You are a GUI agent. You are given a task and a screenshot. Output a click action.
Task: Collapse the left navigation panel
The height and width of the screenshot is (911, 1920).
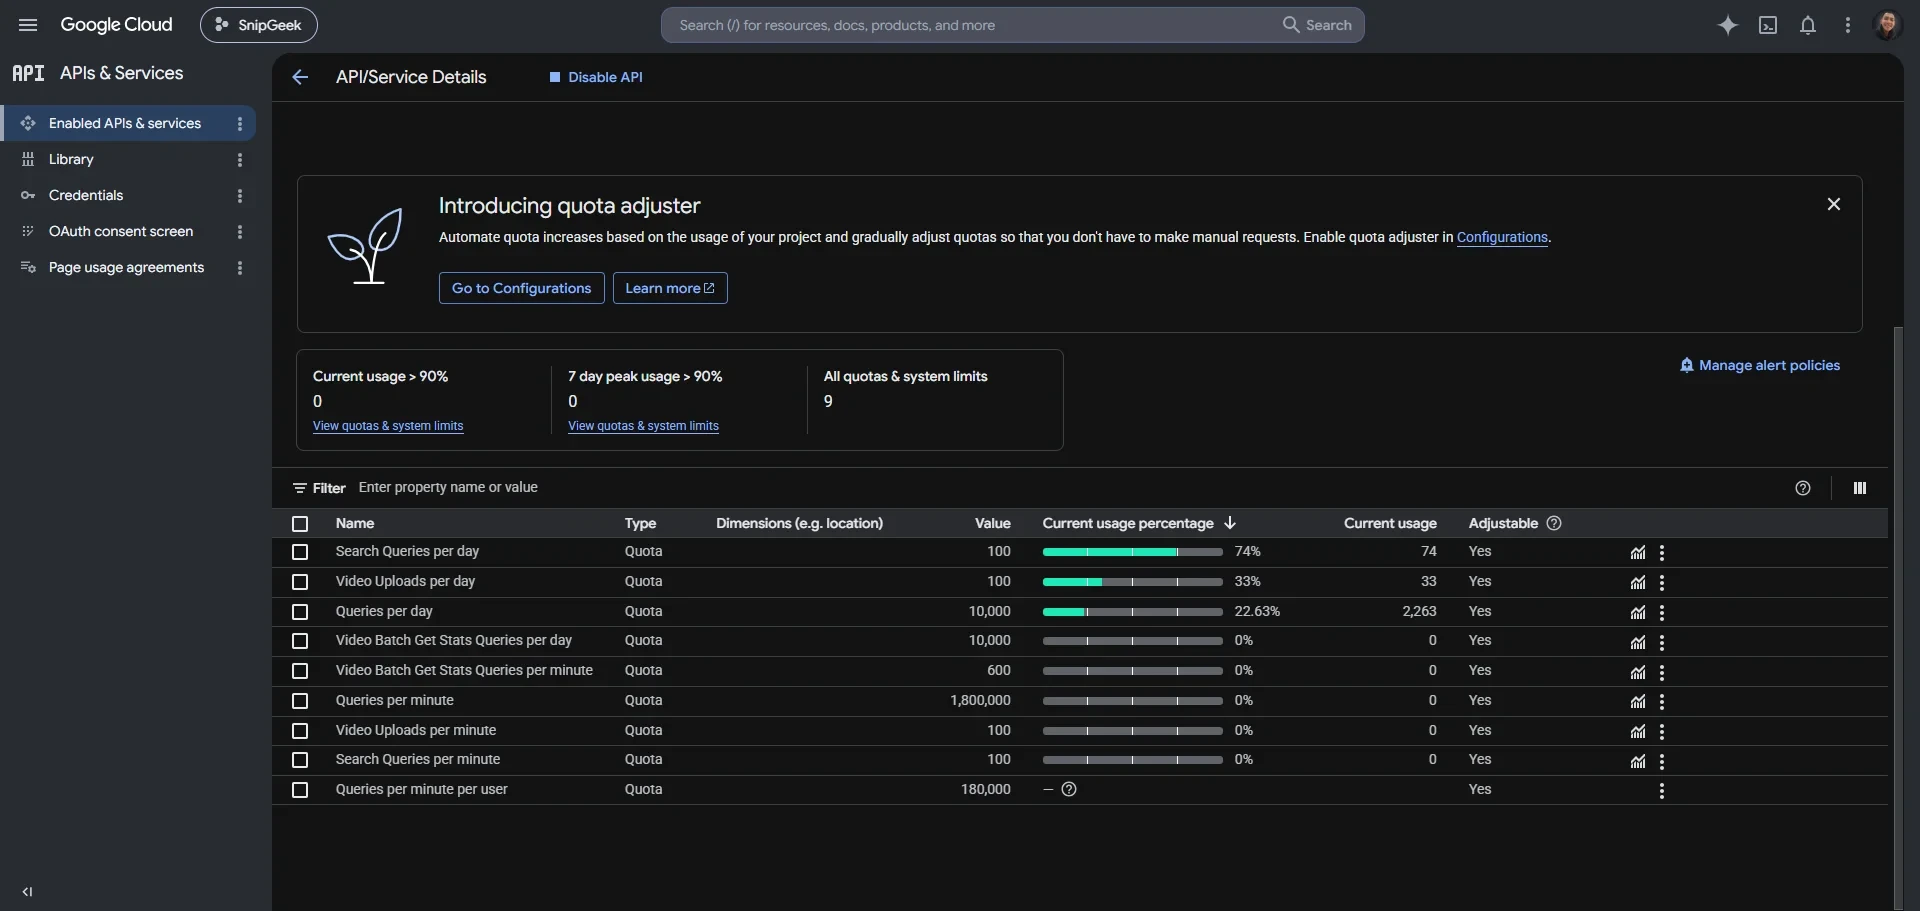[27, 891]
